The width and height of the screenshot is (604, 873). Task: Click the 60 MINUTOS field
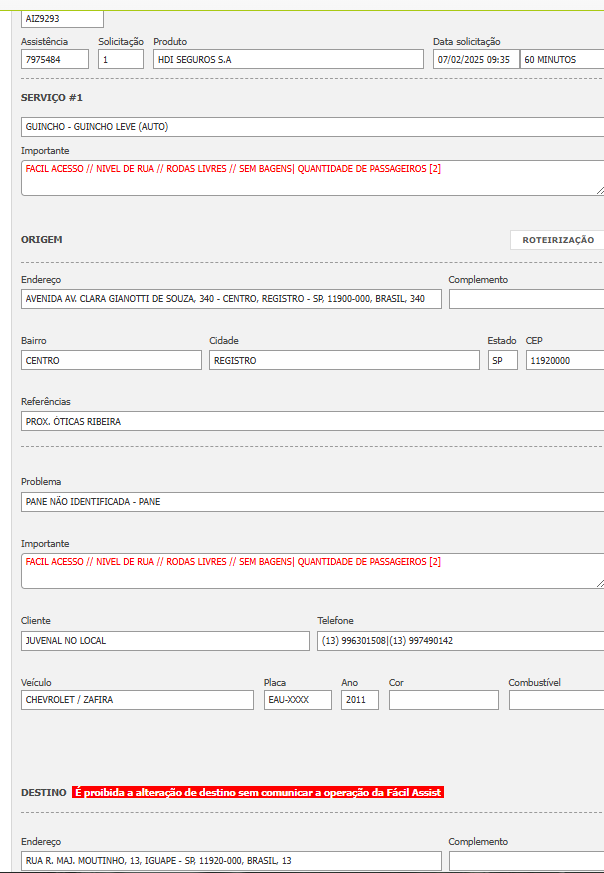click(561, 60)
